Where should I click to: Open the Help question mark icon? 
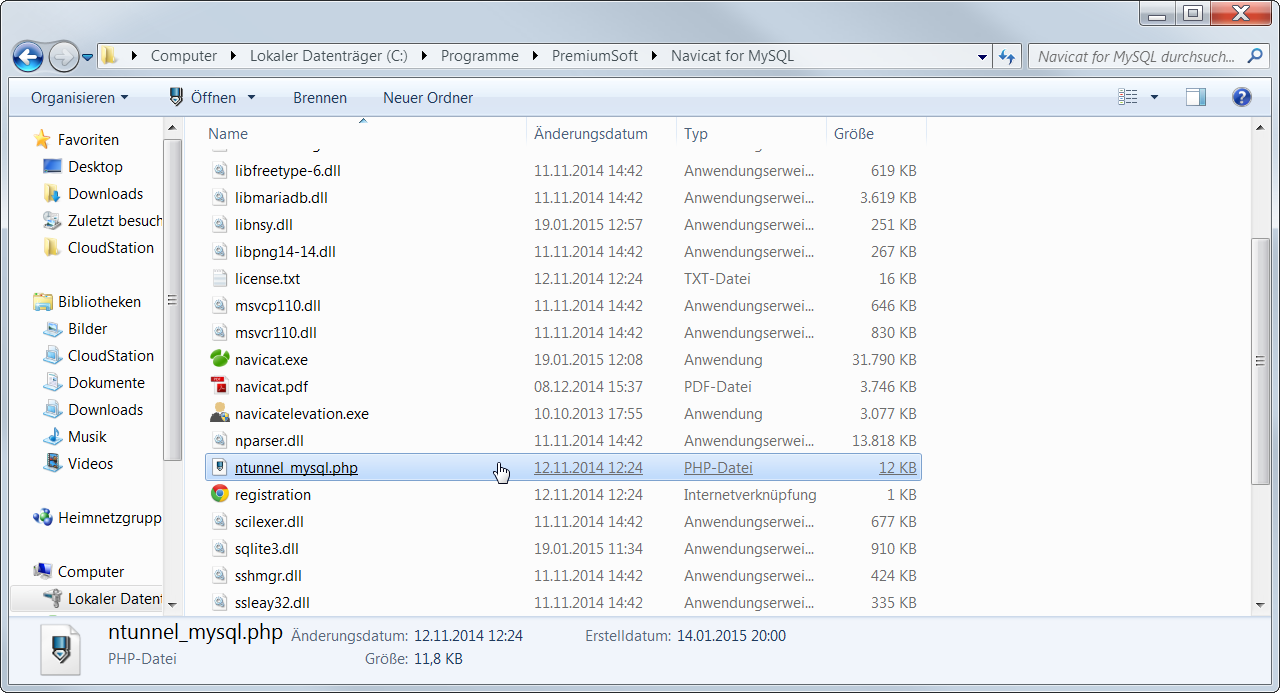(x=1242, y=97)
